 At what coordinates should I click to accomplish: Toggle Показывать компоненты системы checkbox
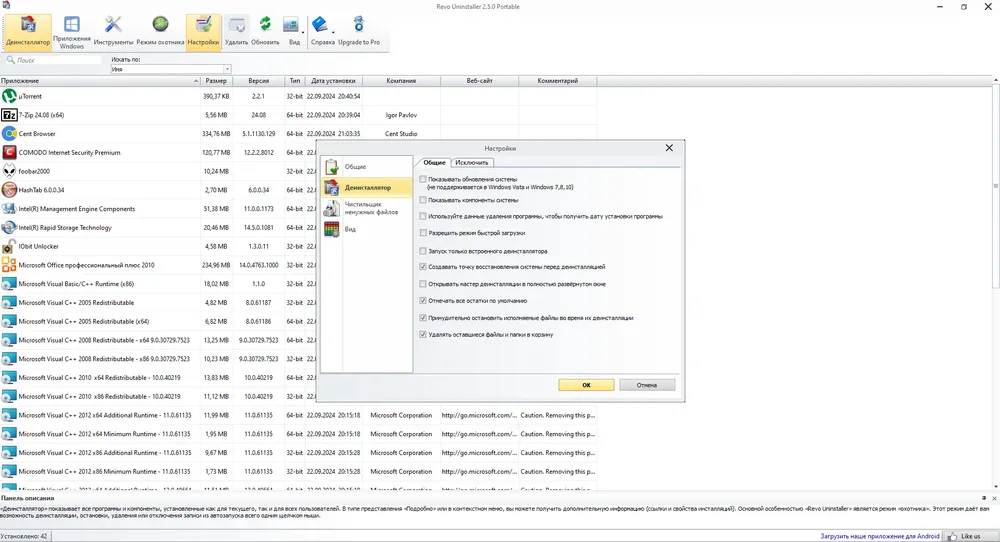pos(423,200)
